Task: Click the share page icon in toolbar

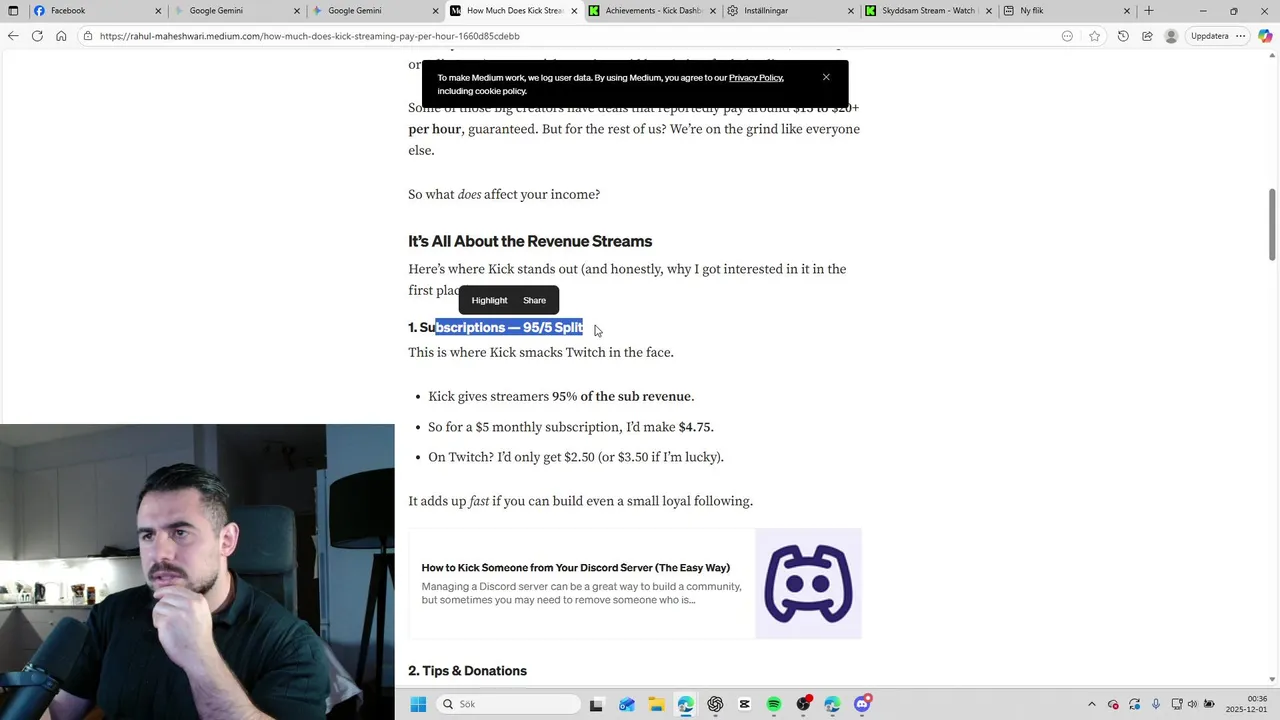Action: 1147,36
